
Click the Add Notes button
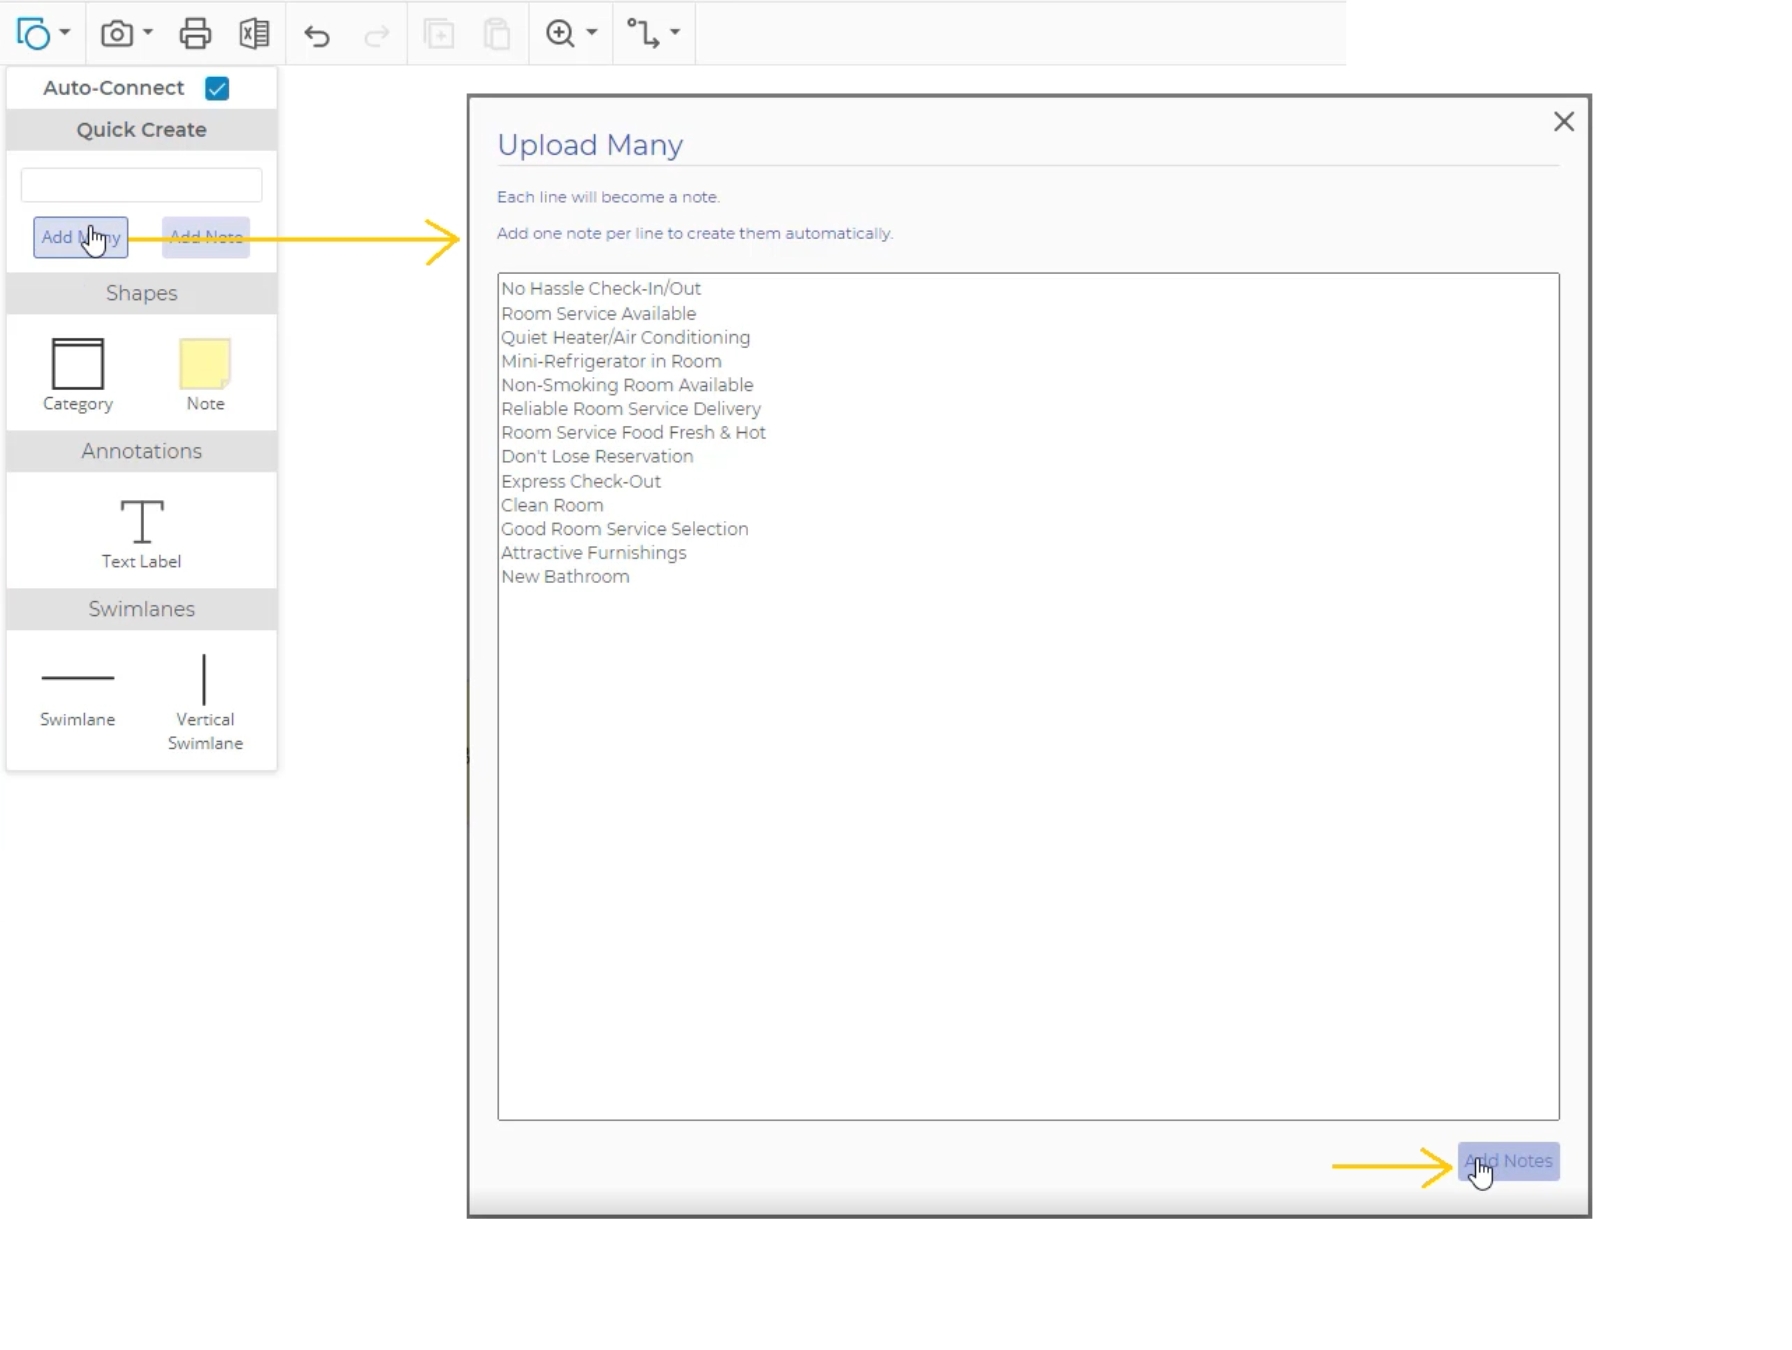1508,1161
